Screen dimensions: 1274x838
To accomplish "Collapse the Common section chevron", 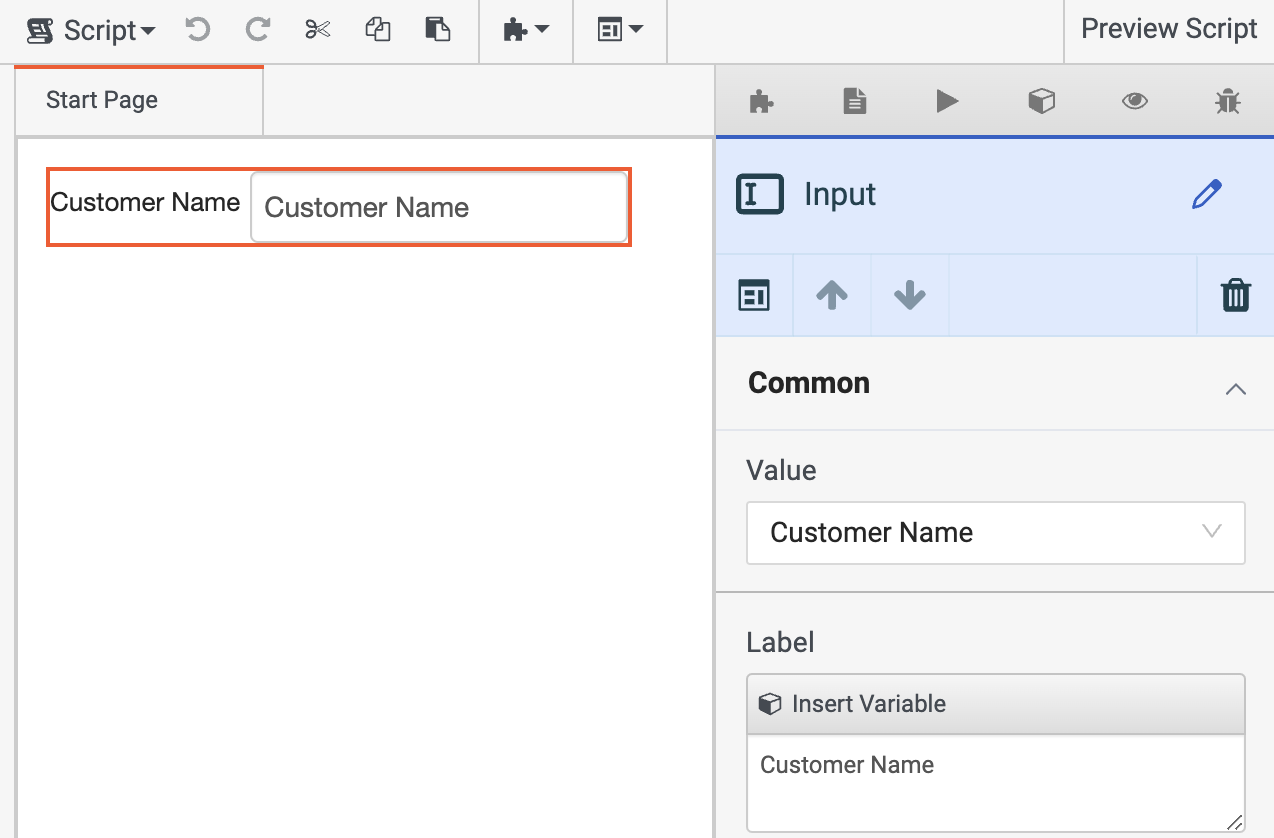I will point(1236,389).
